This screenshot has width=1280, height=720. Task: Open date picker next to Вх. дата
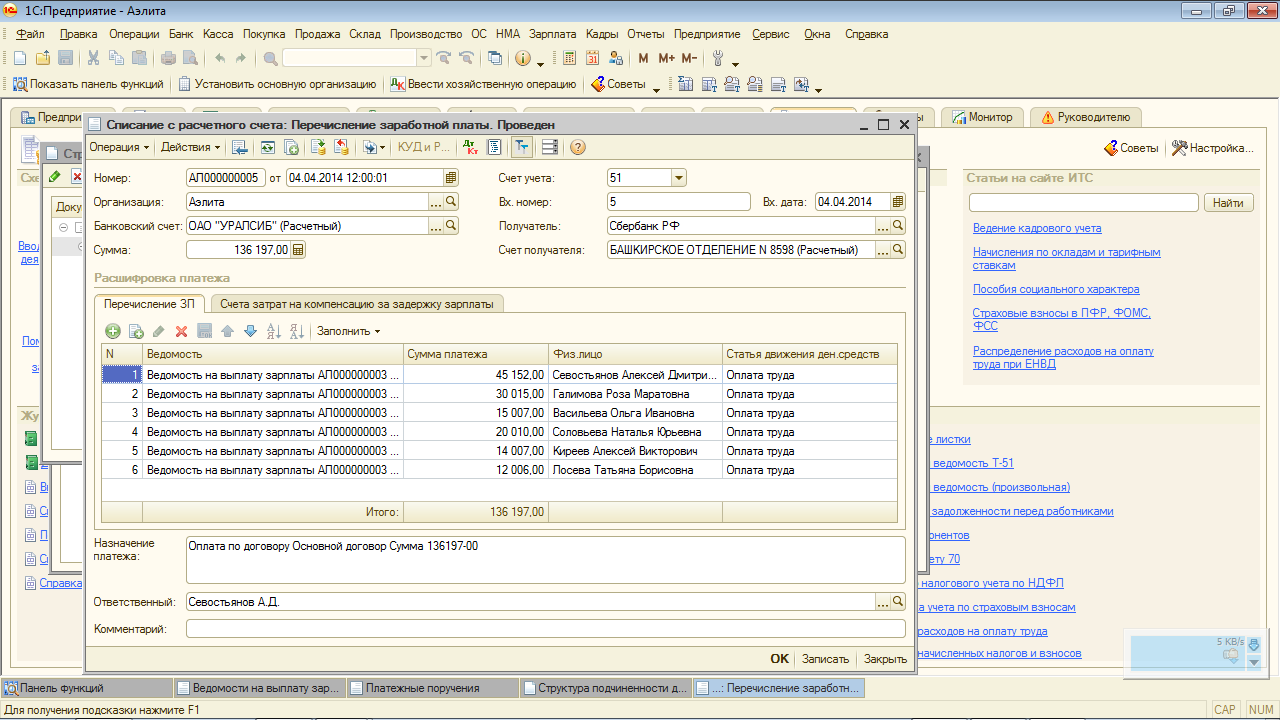tap(897, 202)
